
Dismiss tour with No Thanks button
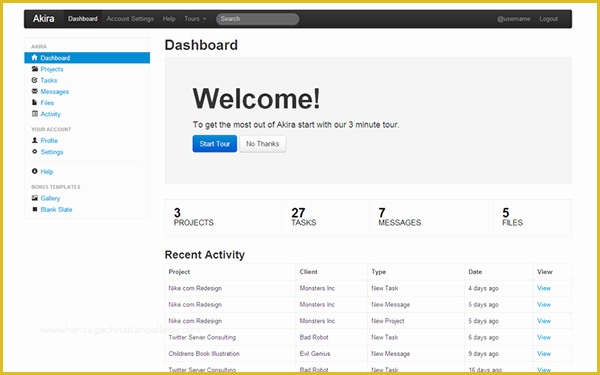click(262, 144)
